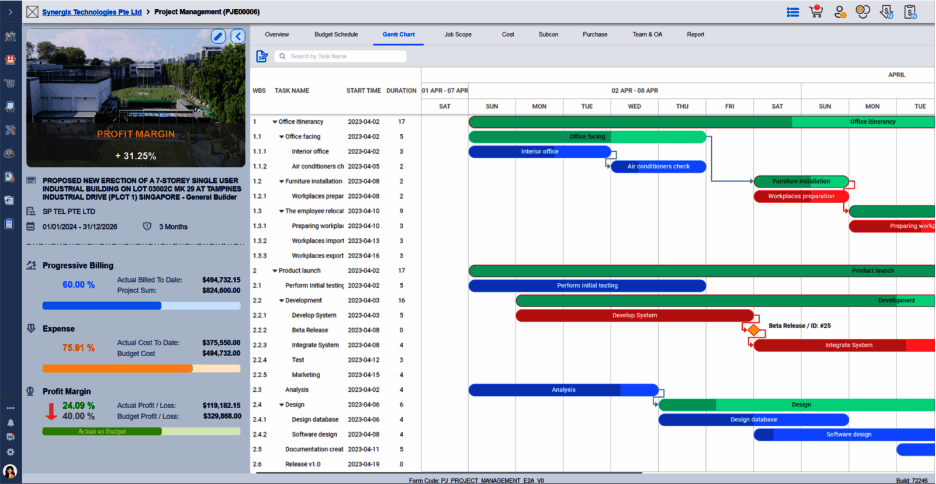936x484 pixels.
Task: Collapse the Design task group
Action: [x=282, y=405]
